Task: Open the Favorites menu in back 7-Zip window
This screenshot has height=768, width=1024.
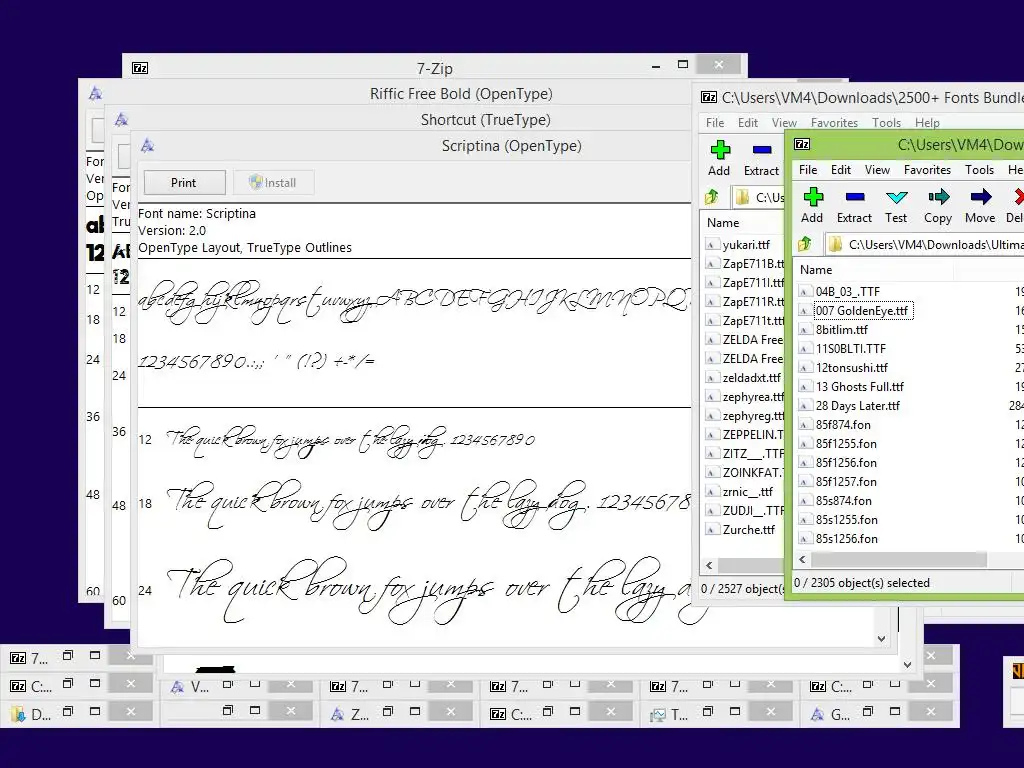Action: [x=834, y=123]
